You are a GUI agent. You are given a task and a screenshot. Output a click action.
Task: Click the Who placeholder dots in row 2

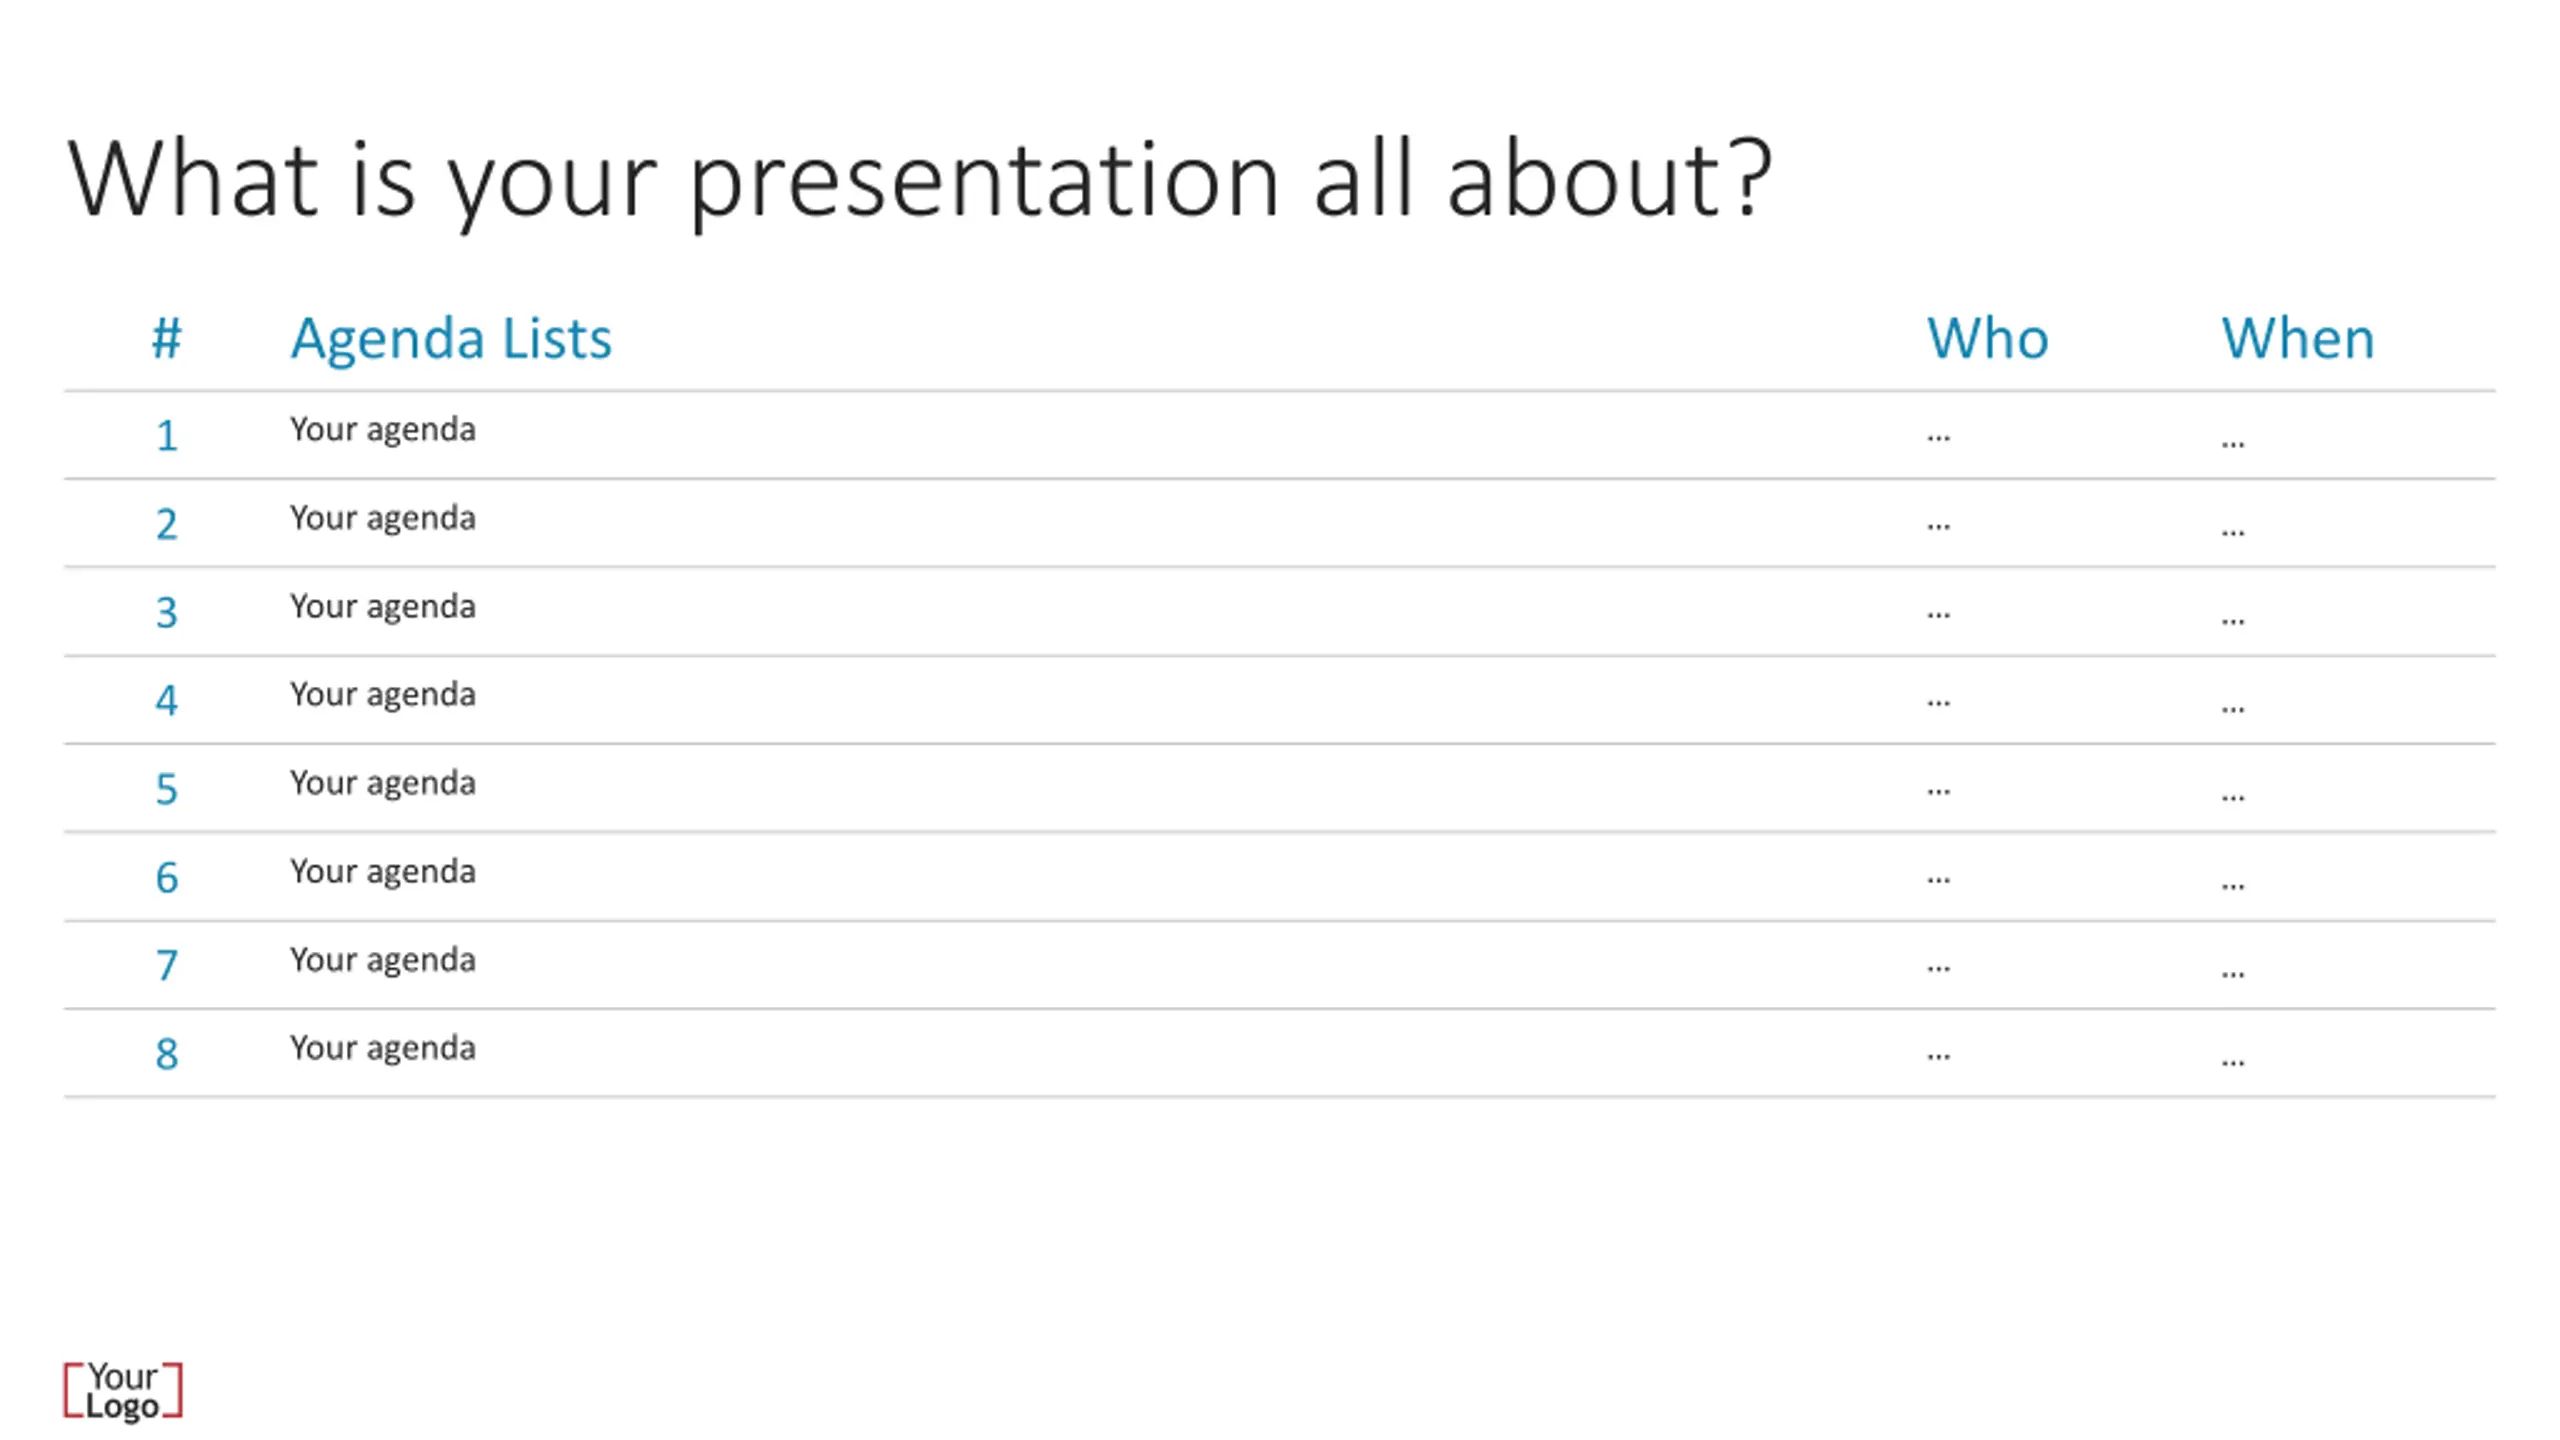click(x=1938, y=527)
